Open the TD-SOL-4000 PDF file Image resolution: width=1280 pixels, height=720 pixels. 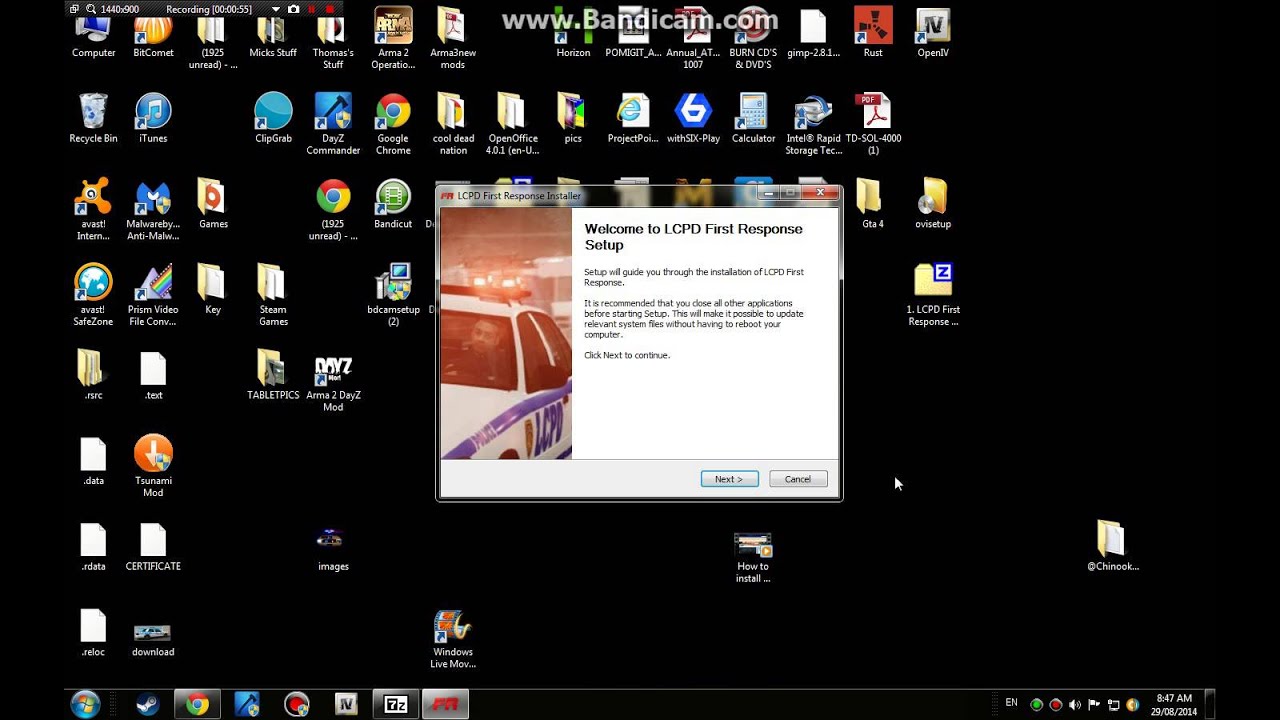[x=873, y=124]
